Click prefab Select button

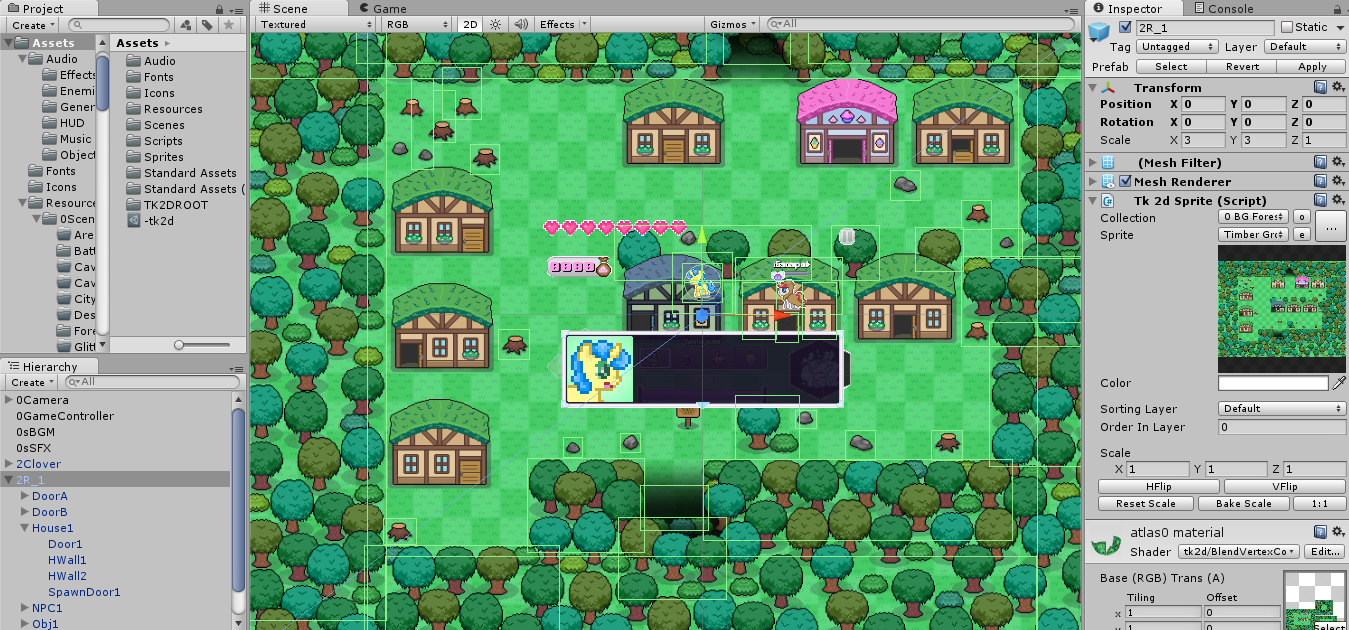tap(1171, 66)
